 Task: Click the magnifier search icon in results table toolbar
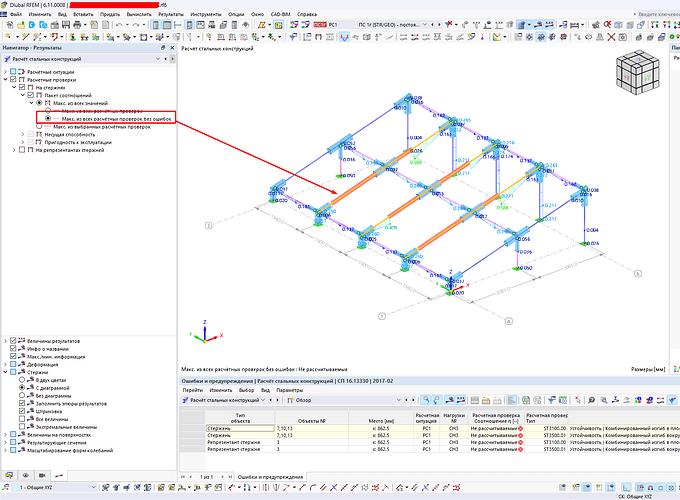point(592,400)
